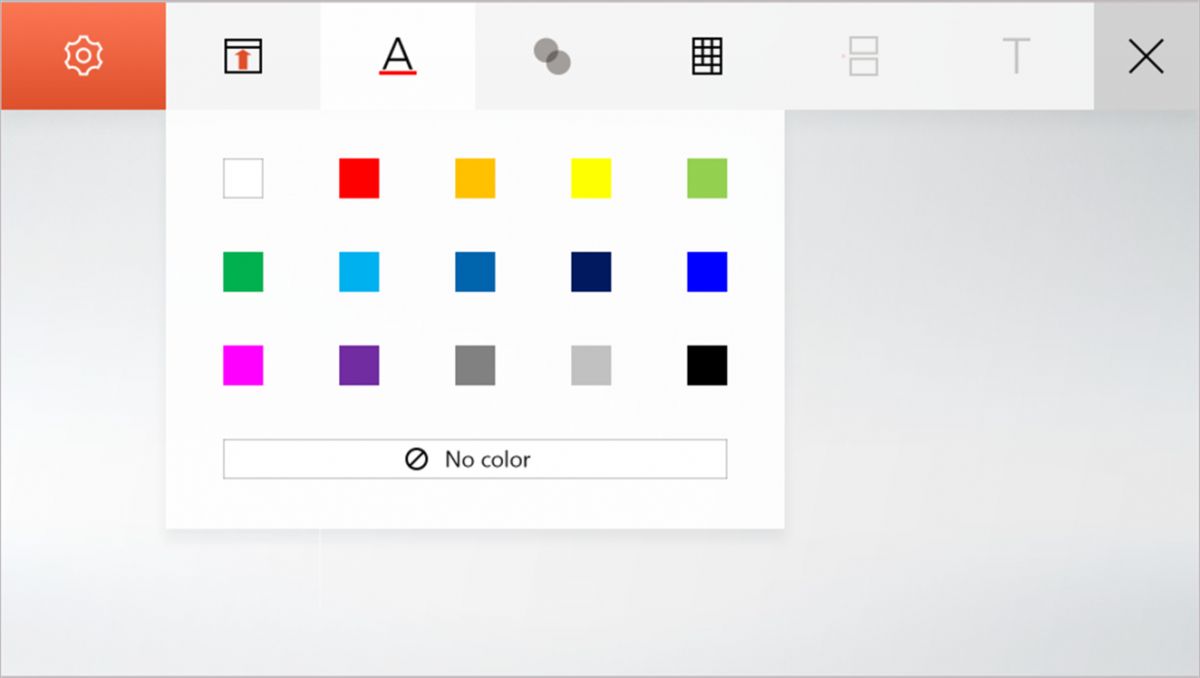The width and height of the screenshot is (1200, 678).
Task: Click the No color button
Action: [474, 459]
